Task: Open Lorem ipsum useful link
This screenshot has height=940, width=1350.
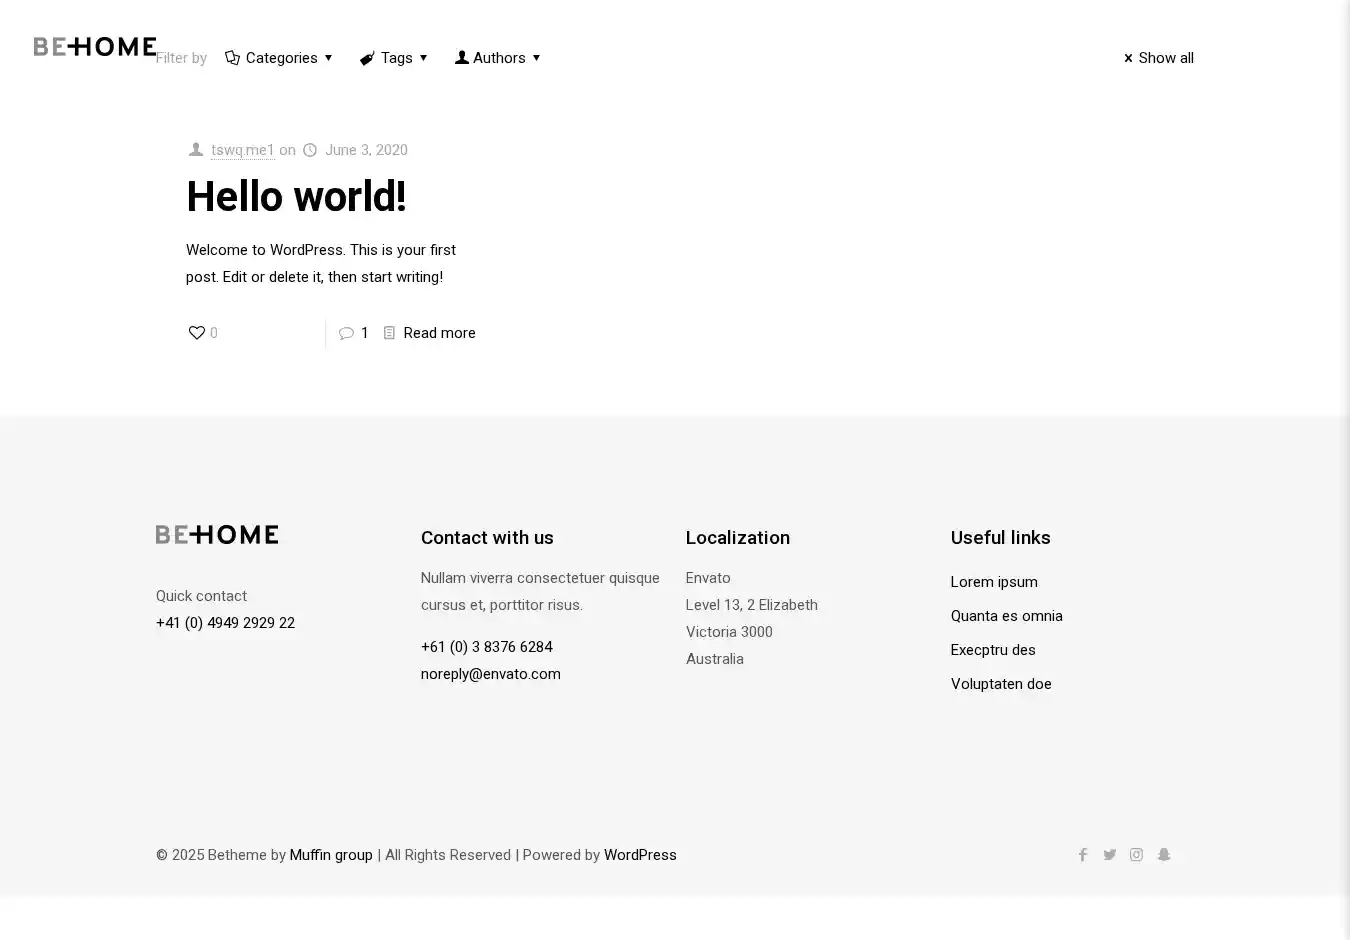Action: pyautogui.click(x=994, y=582)
